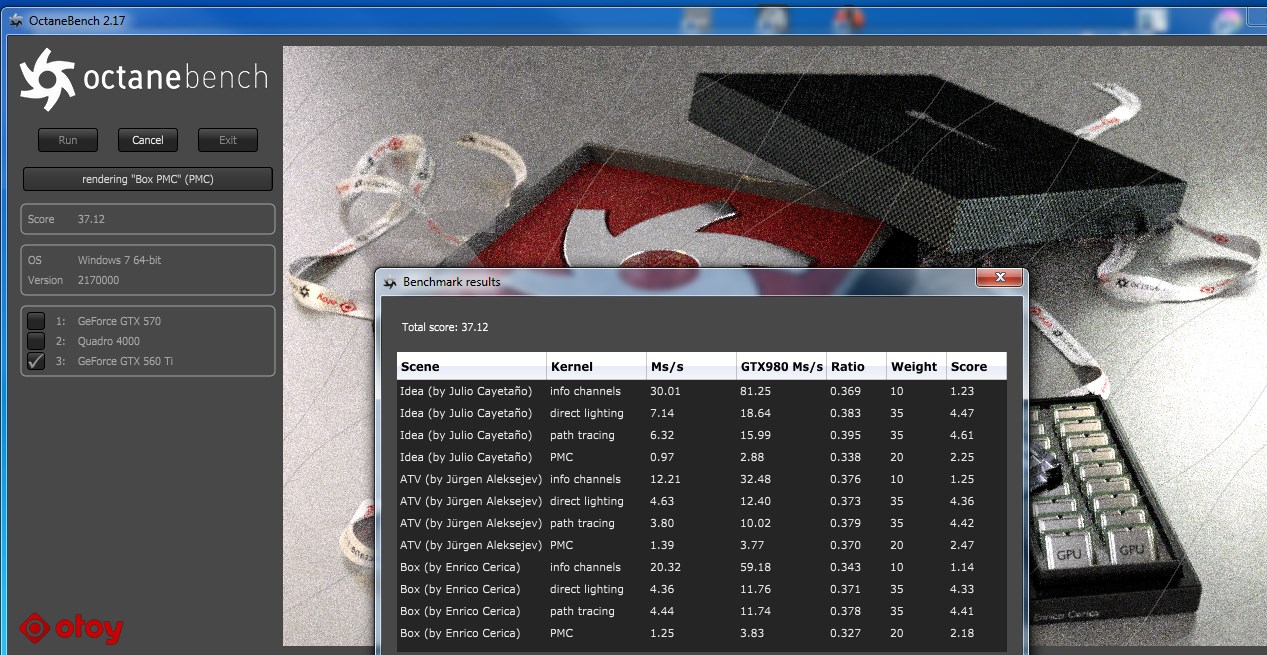The width and height of the screenshot is (1267, 655).
Task: Click the 30.01 Ms/s cell
Action: pyautogui.click(x=664, y=391)
